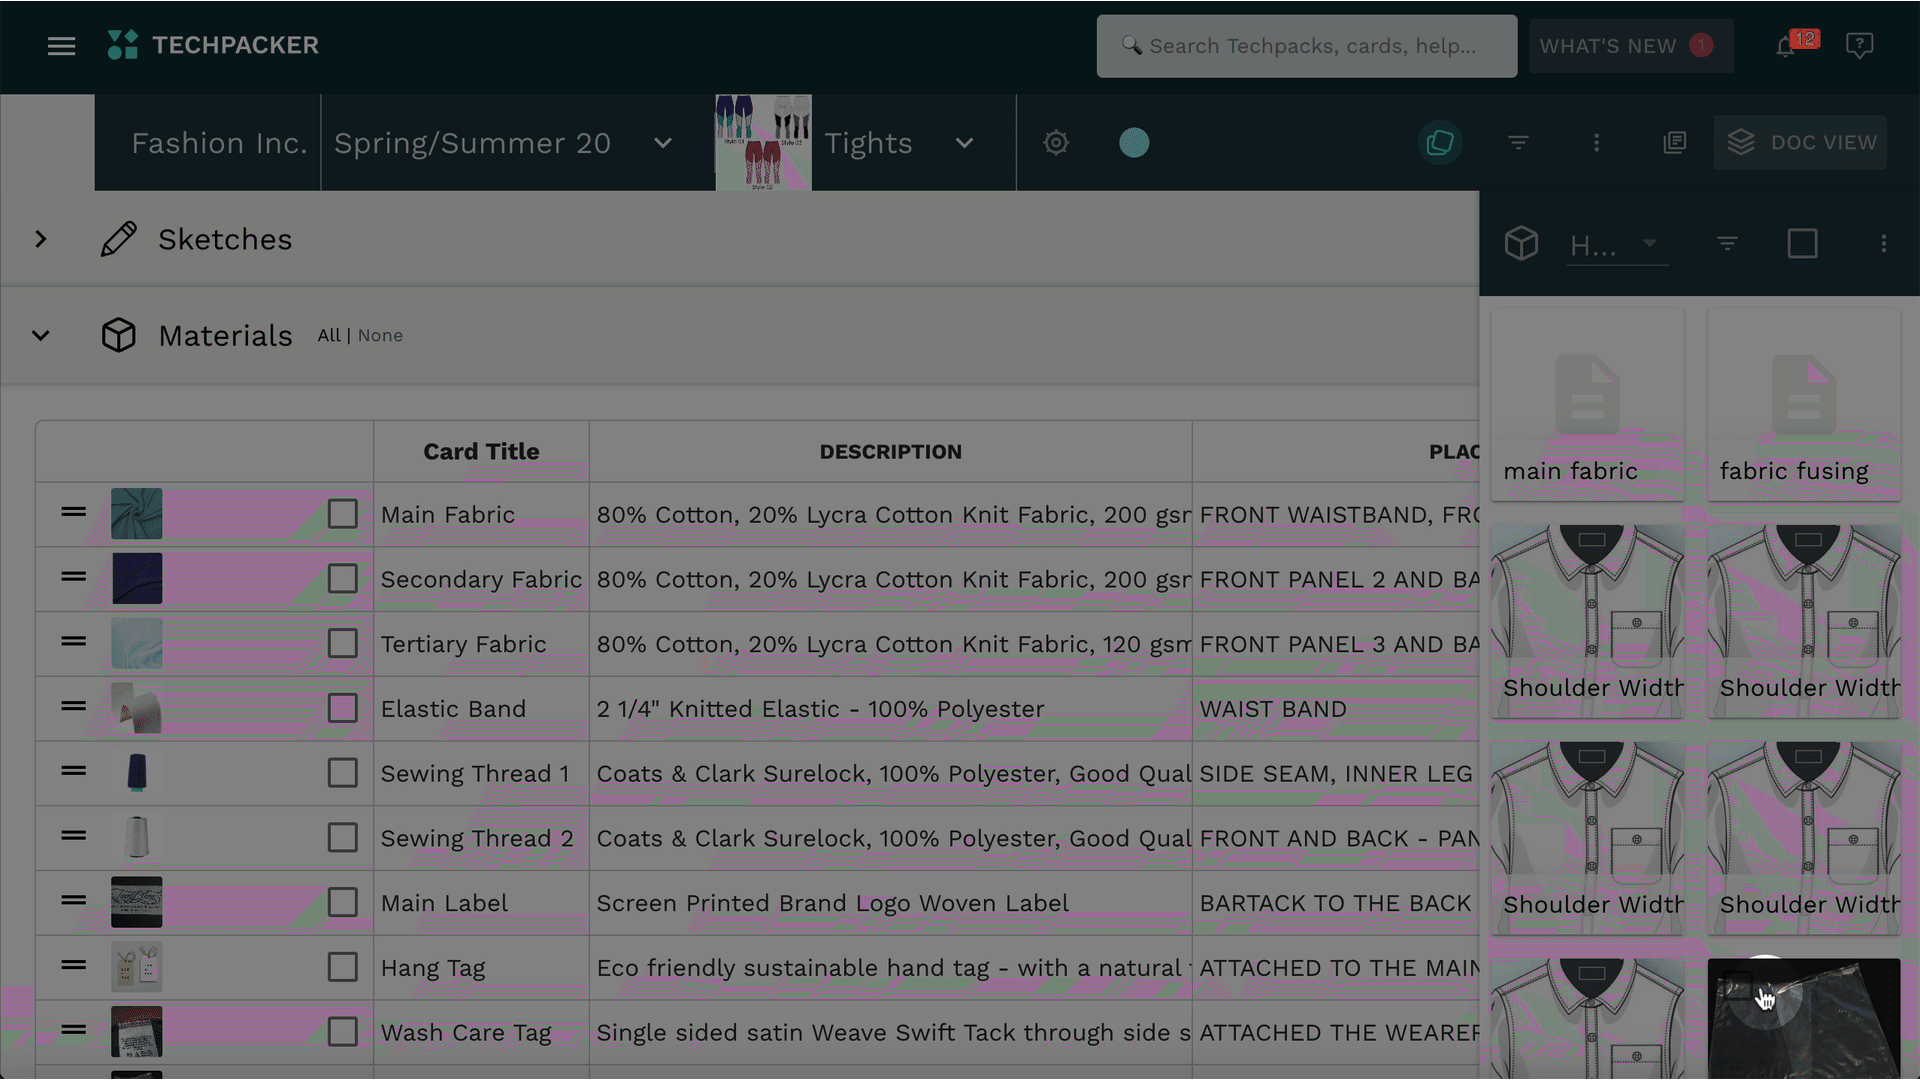
Task: Grab the Hang Tag row drag handle
Action: coord(73,965)
